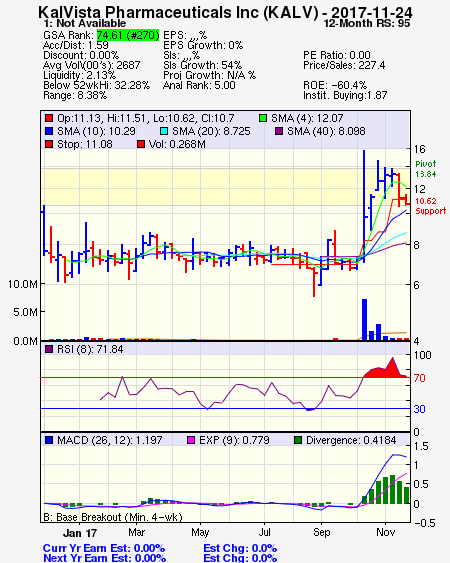Click the Stop: 11.08 legend text
This screenshot has height=563, width=450.
pos(85,144)
